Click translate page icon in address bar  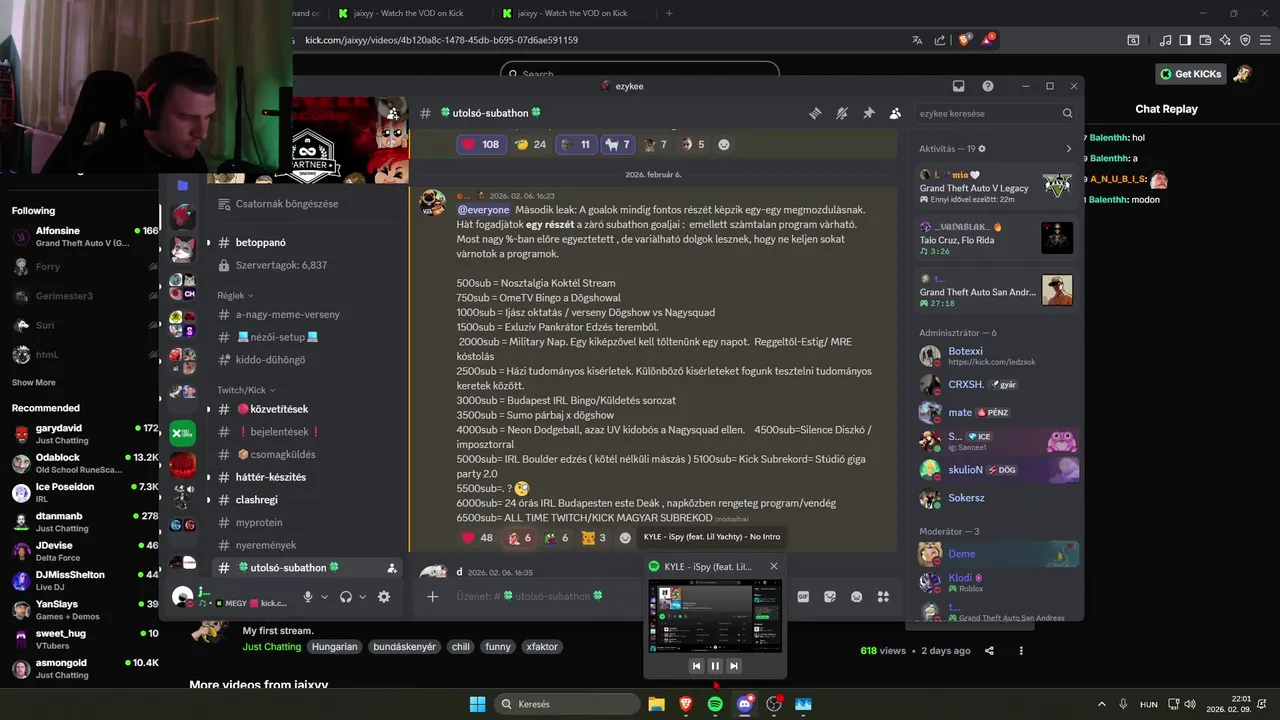click(x=917, y=40)
